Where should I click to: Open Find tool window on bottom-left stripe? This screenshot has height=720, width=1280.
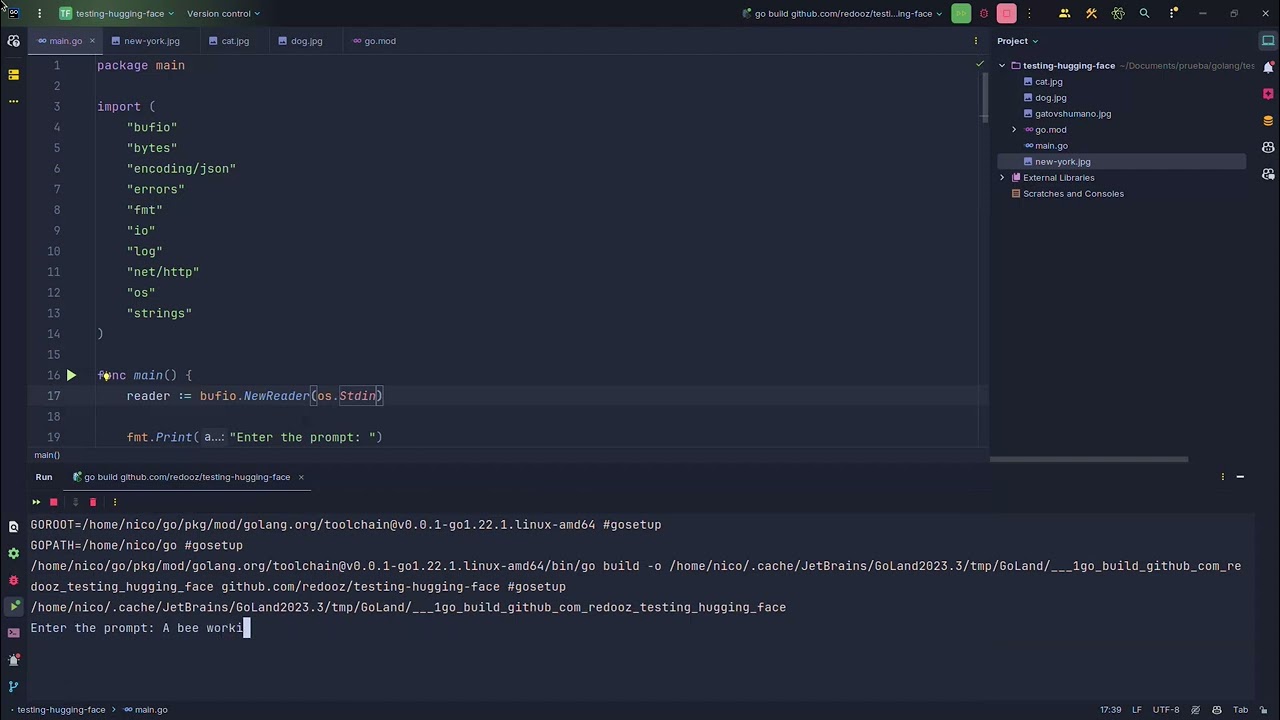click(x=13, y=526)
